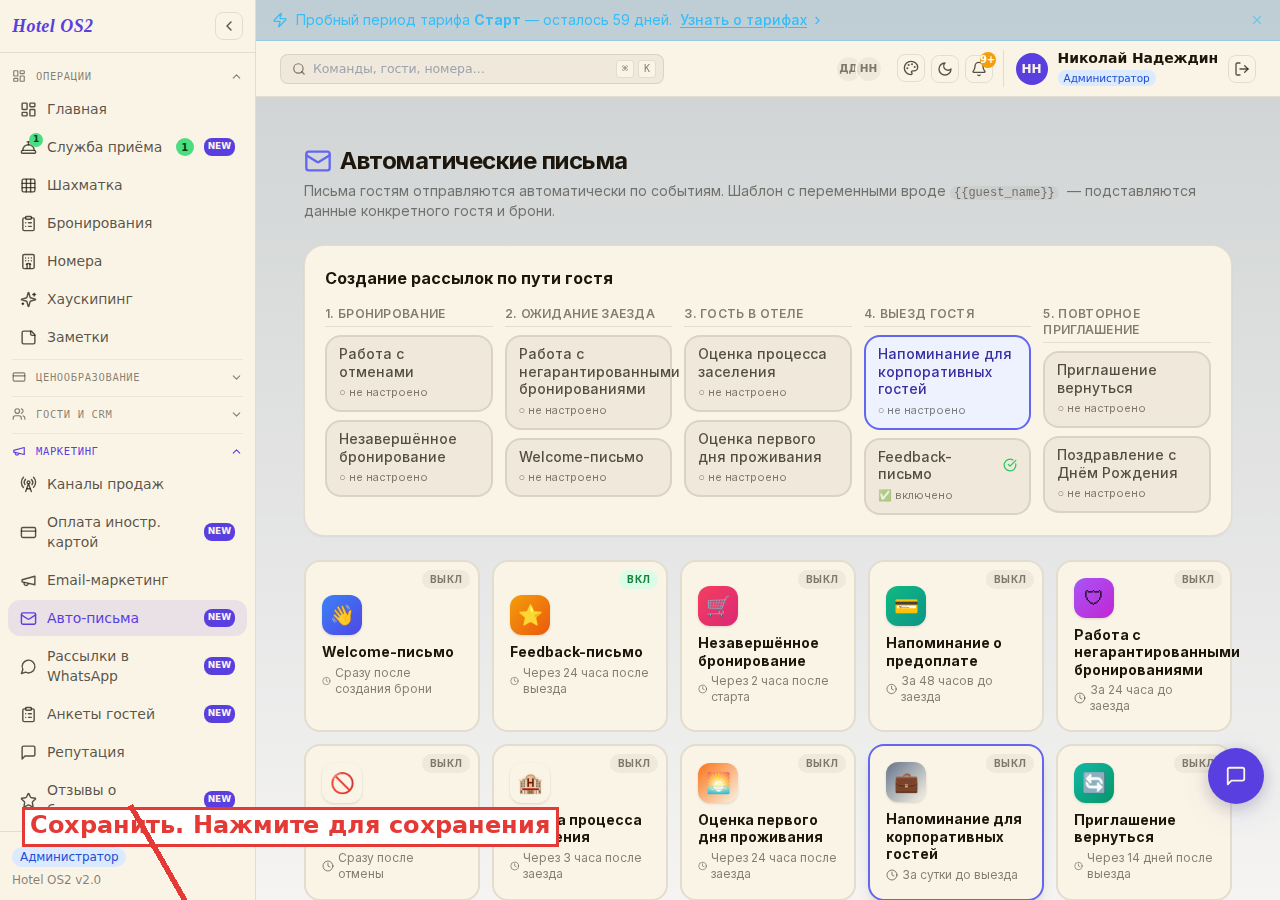Click the star Feedback-письмо icon
The height and width of the screenshot is (900, 1280).
coord(530,615)
